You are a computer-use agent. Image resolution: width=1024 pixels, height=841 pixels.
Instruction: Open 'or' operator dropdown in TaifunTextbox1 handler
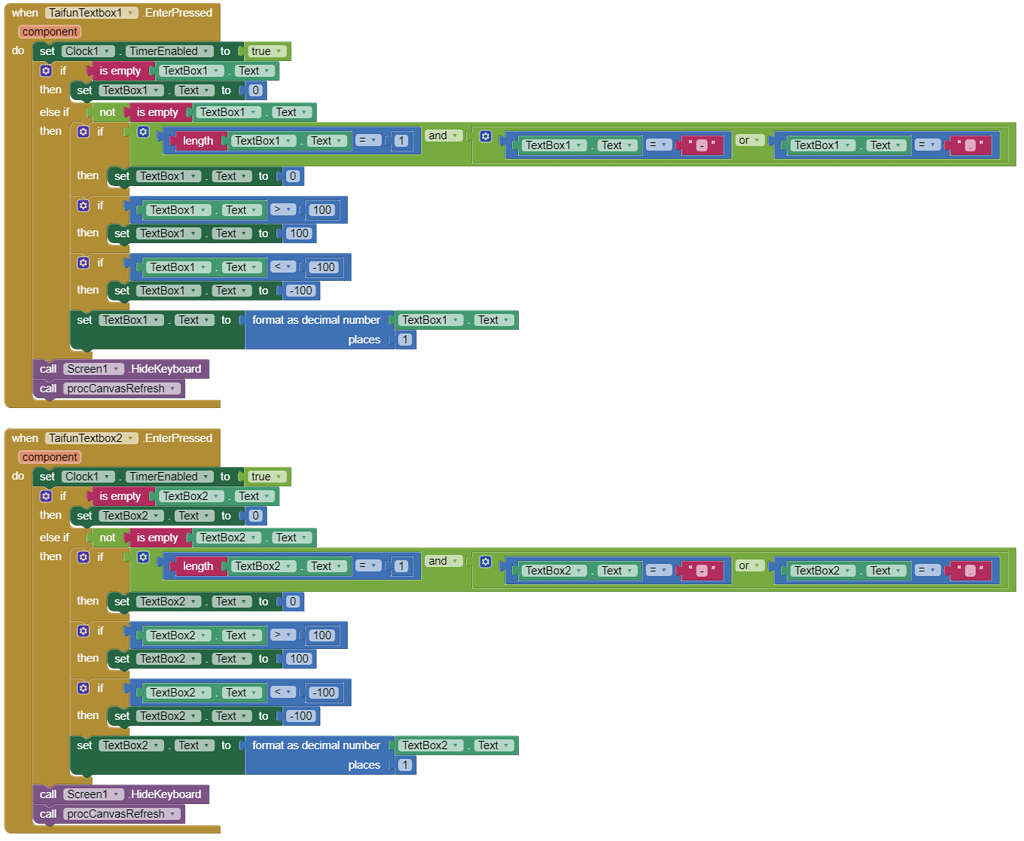click(x=757, y=141)
